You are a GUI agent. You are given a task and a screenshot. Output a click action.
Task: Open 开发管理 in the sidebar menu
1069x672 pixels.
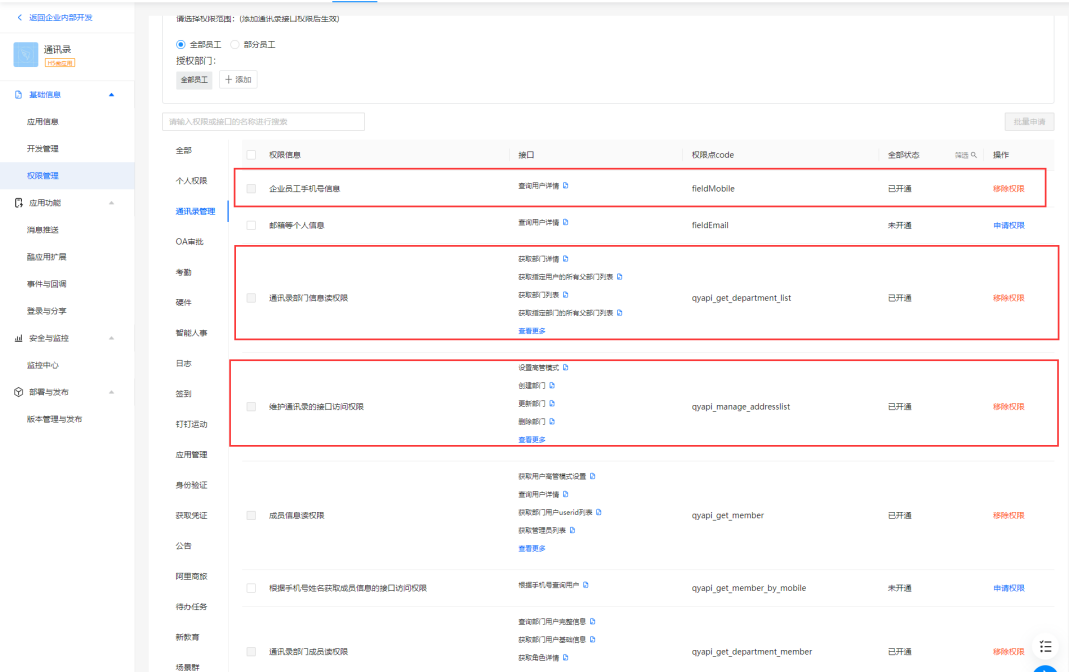click(43, 149)
